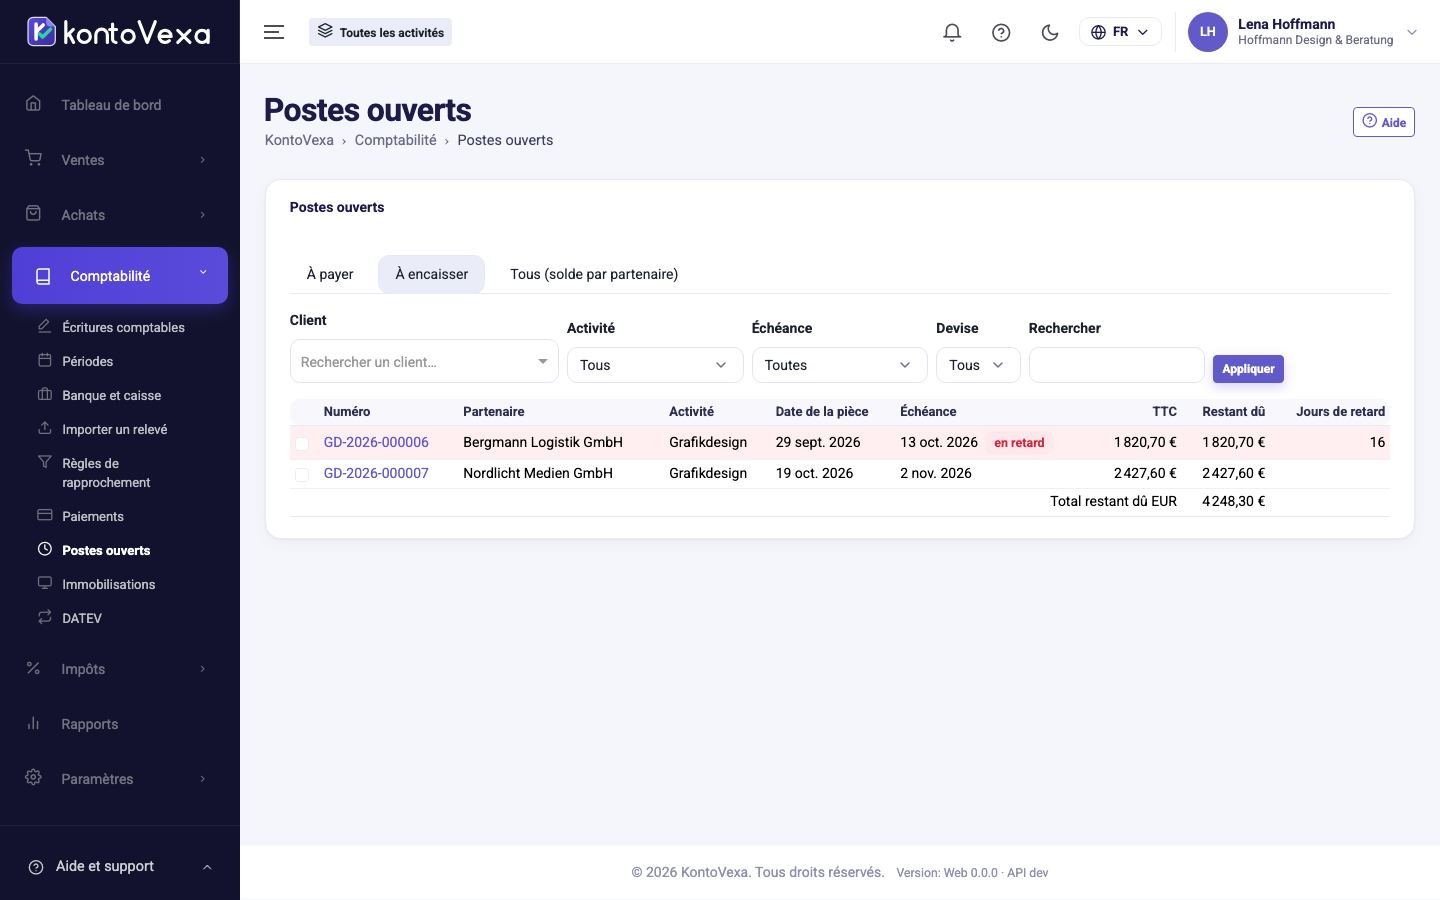Open the Client search combo box
The width and height of the screenshot is (1440, 900).
coord(424,362)
